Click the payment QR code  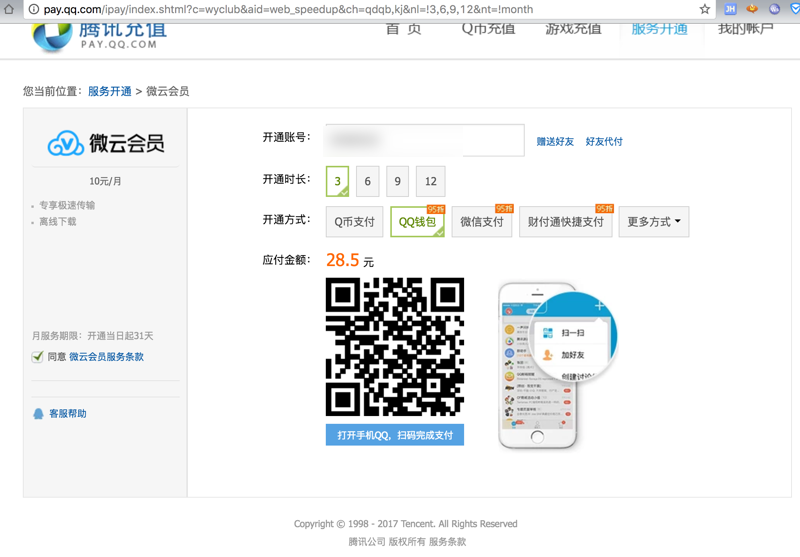coord(395,347)
